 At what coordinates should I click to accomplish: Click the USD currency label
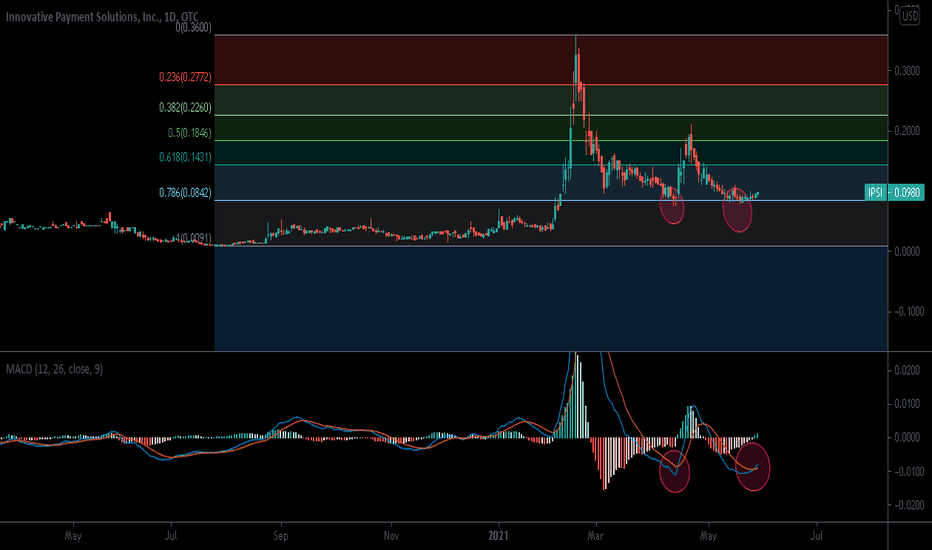910,16
